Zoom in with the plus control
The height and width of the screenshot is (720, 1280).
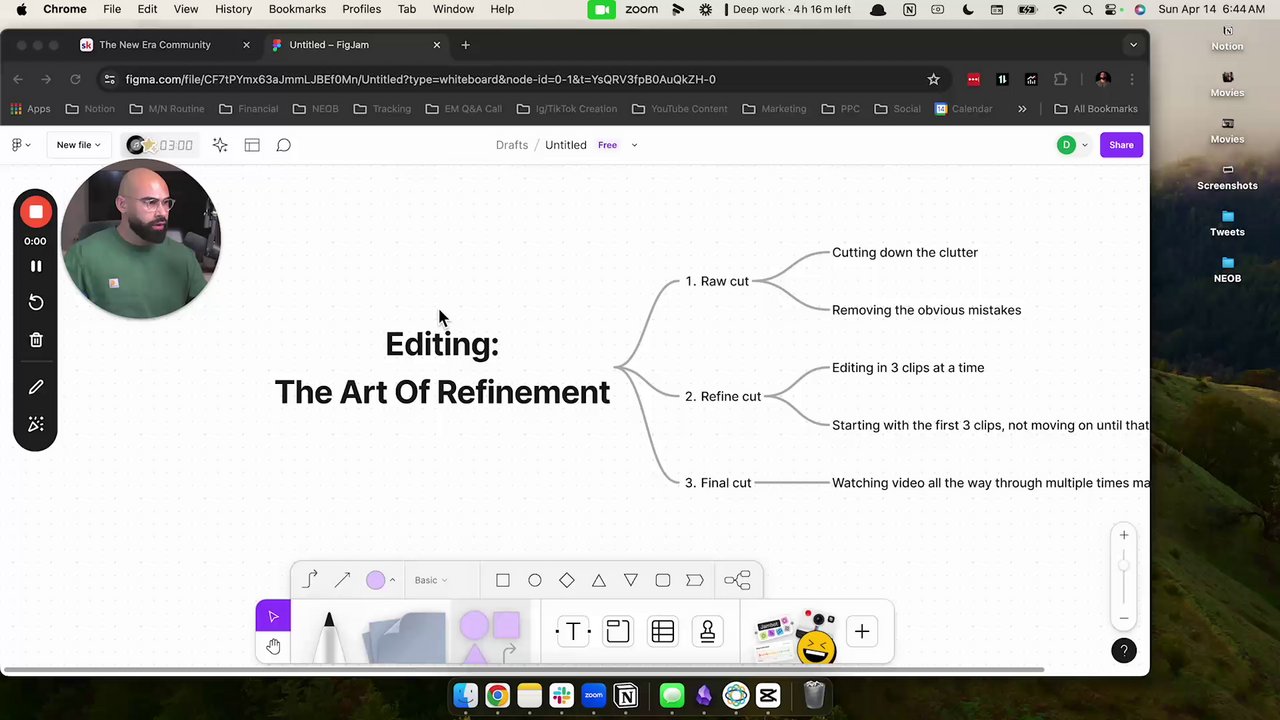click(1124, 536)
